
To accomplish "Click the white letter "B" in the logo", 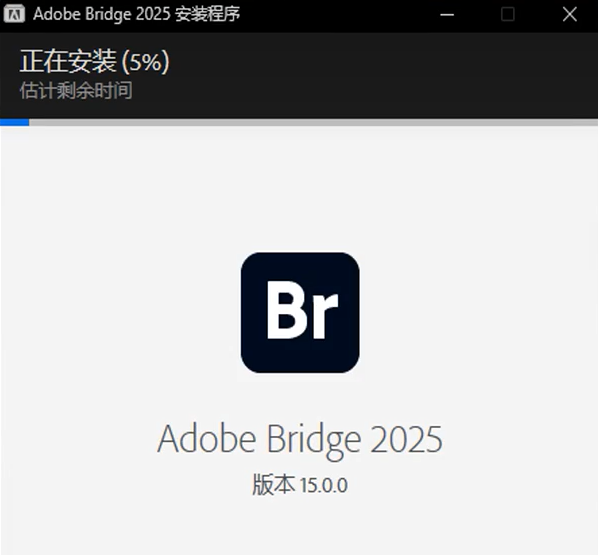I will coord(286,310).
